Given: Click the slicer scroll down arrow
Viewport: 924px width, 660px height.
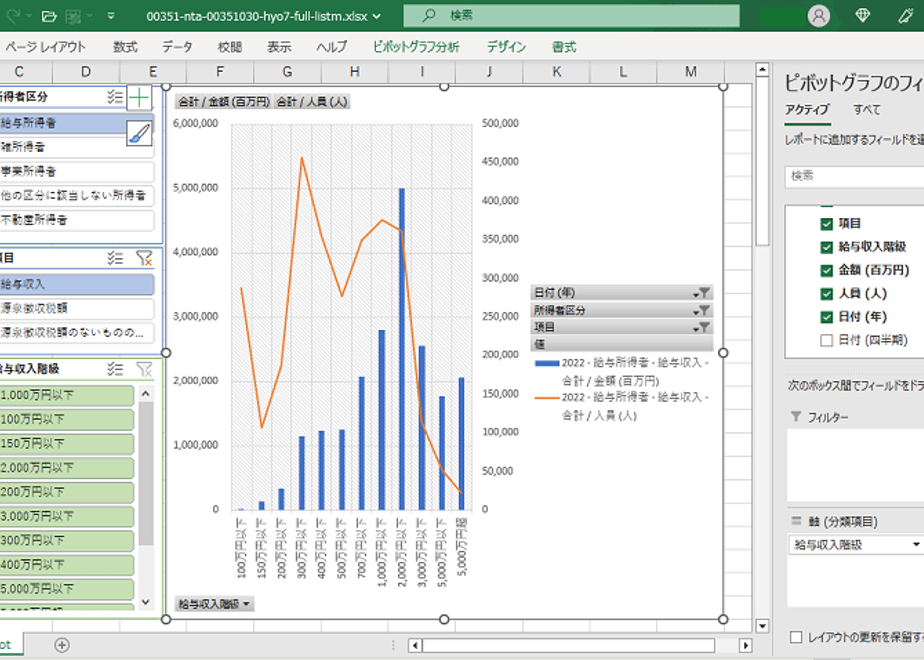Looking at the screenshot, I should pos(146,602).
